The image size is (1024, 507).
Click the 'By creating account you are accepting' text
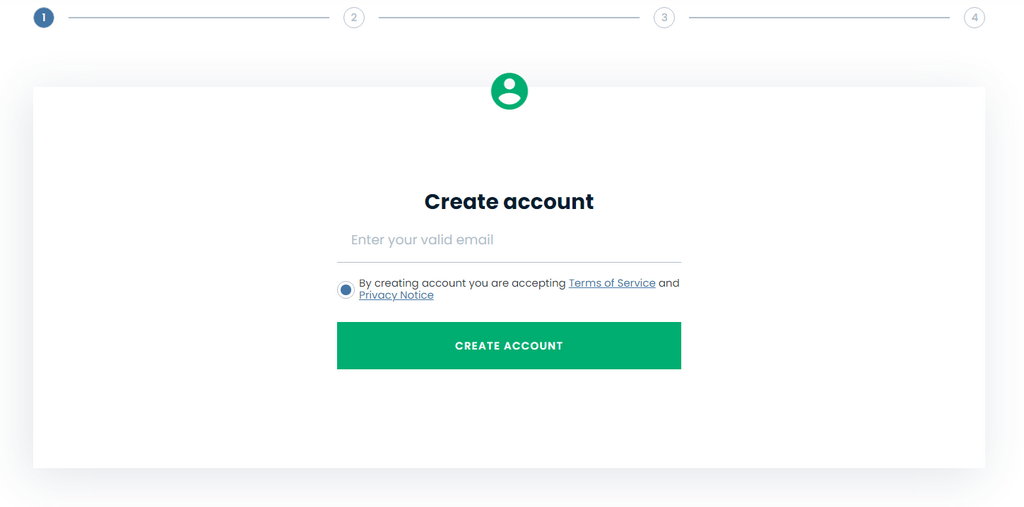click(x=462, y=284)
